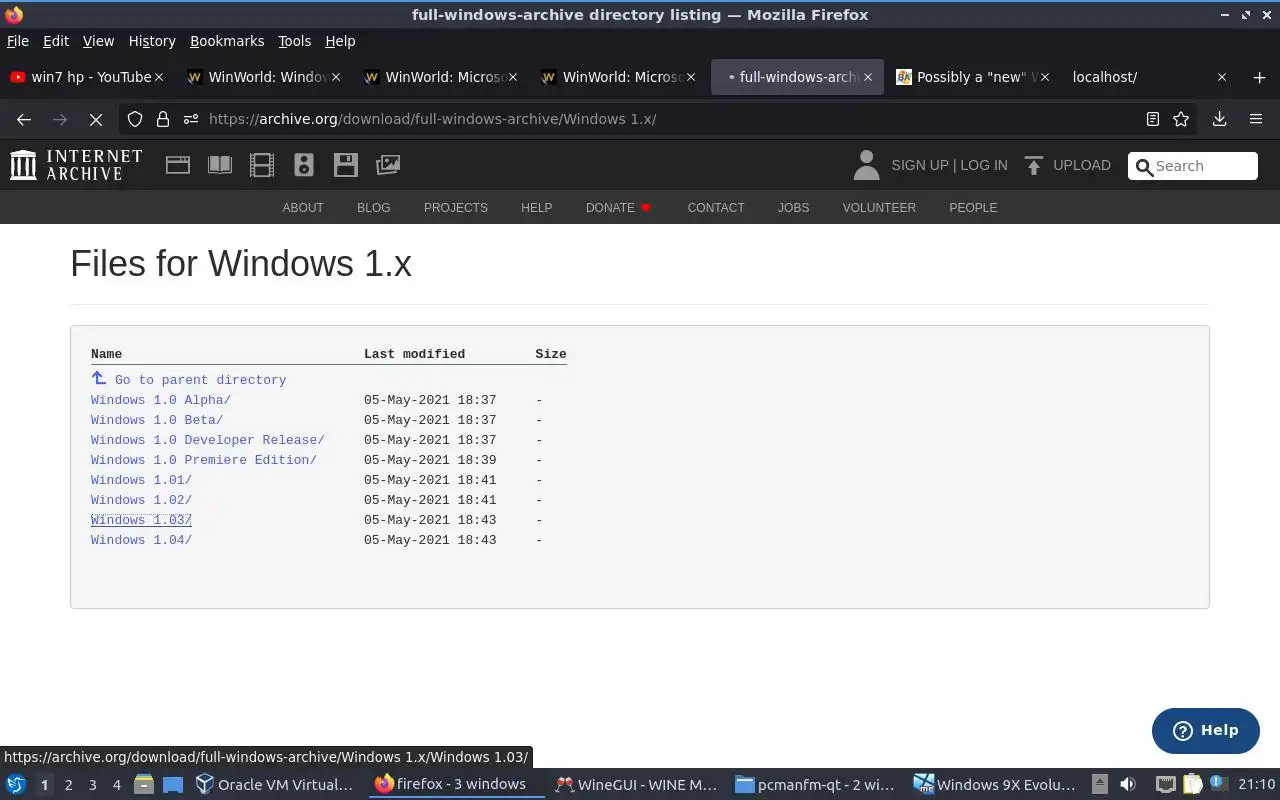Viewport: 1280px width, 800px height.
Task: Click the volume speaker icon in the tray
Action: pyautogui.click(x=1128, y=785)
